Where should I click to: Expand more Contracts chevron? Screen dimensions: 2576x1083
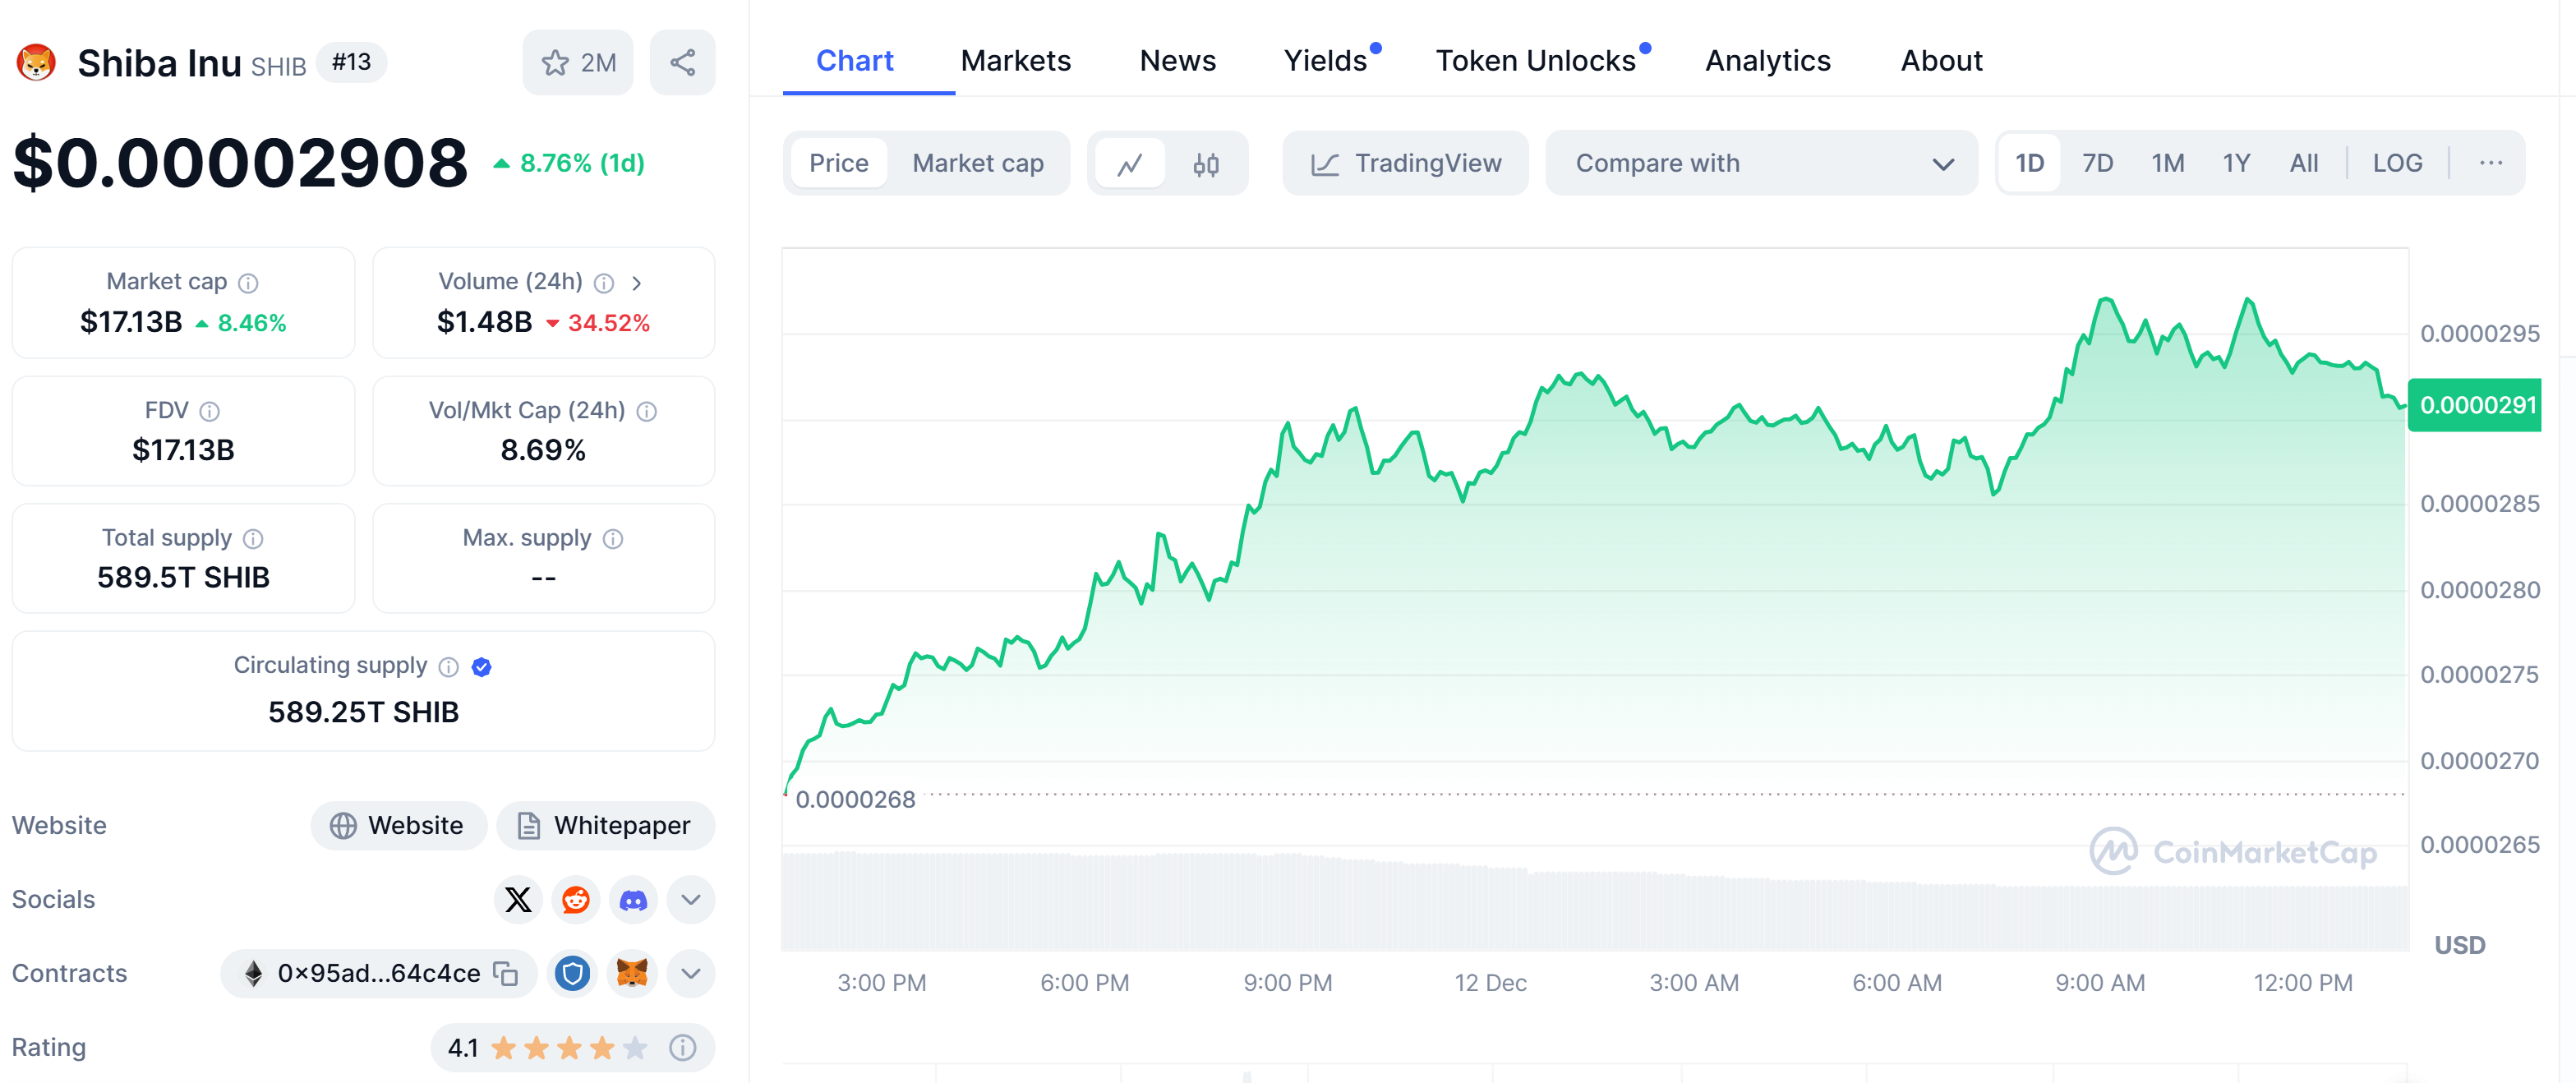pyautogui.click(x=690, y=974)
